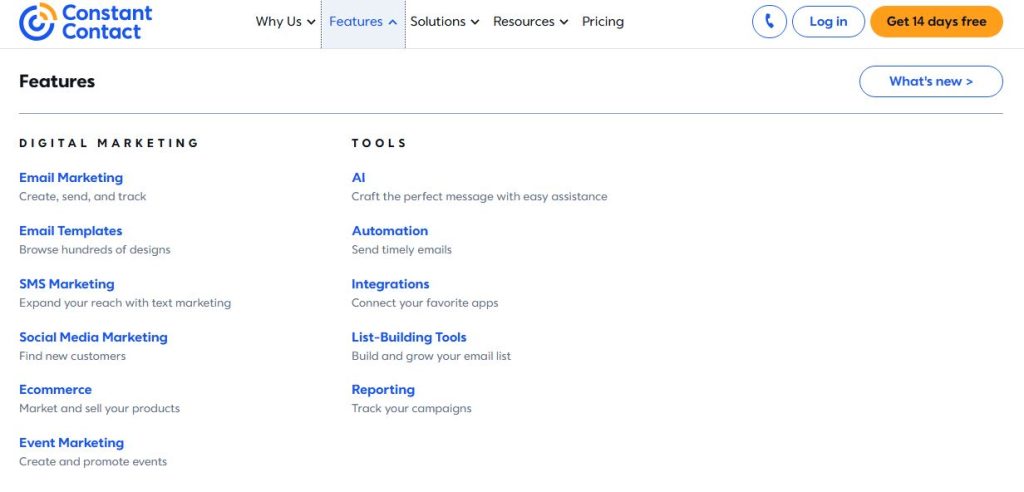
Task: Click Get 14 days free button
Action: pos(936,22)
